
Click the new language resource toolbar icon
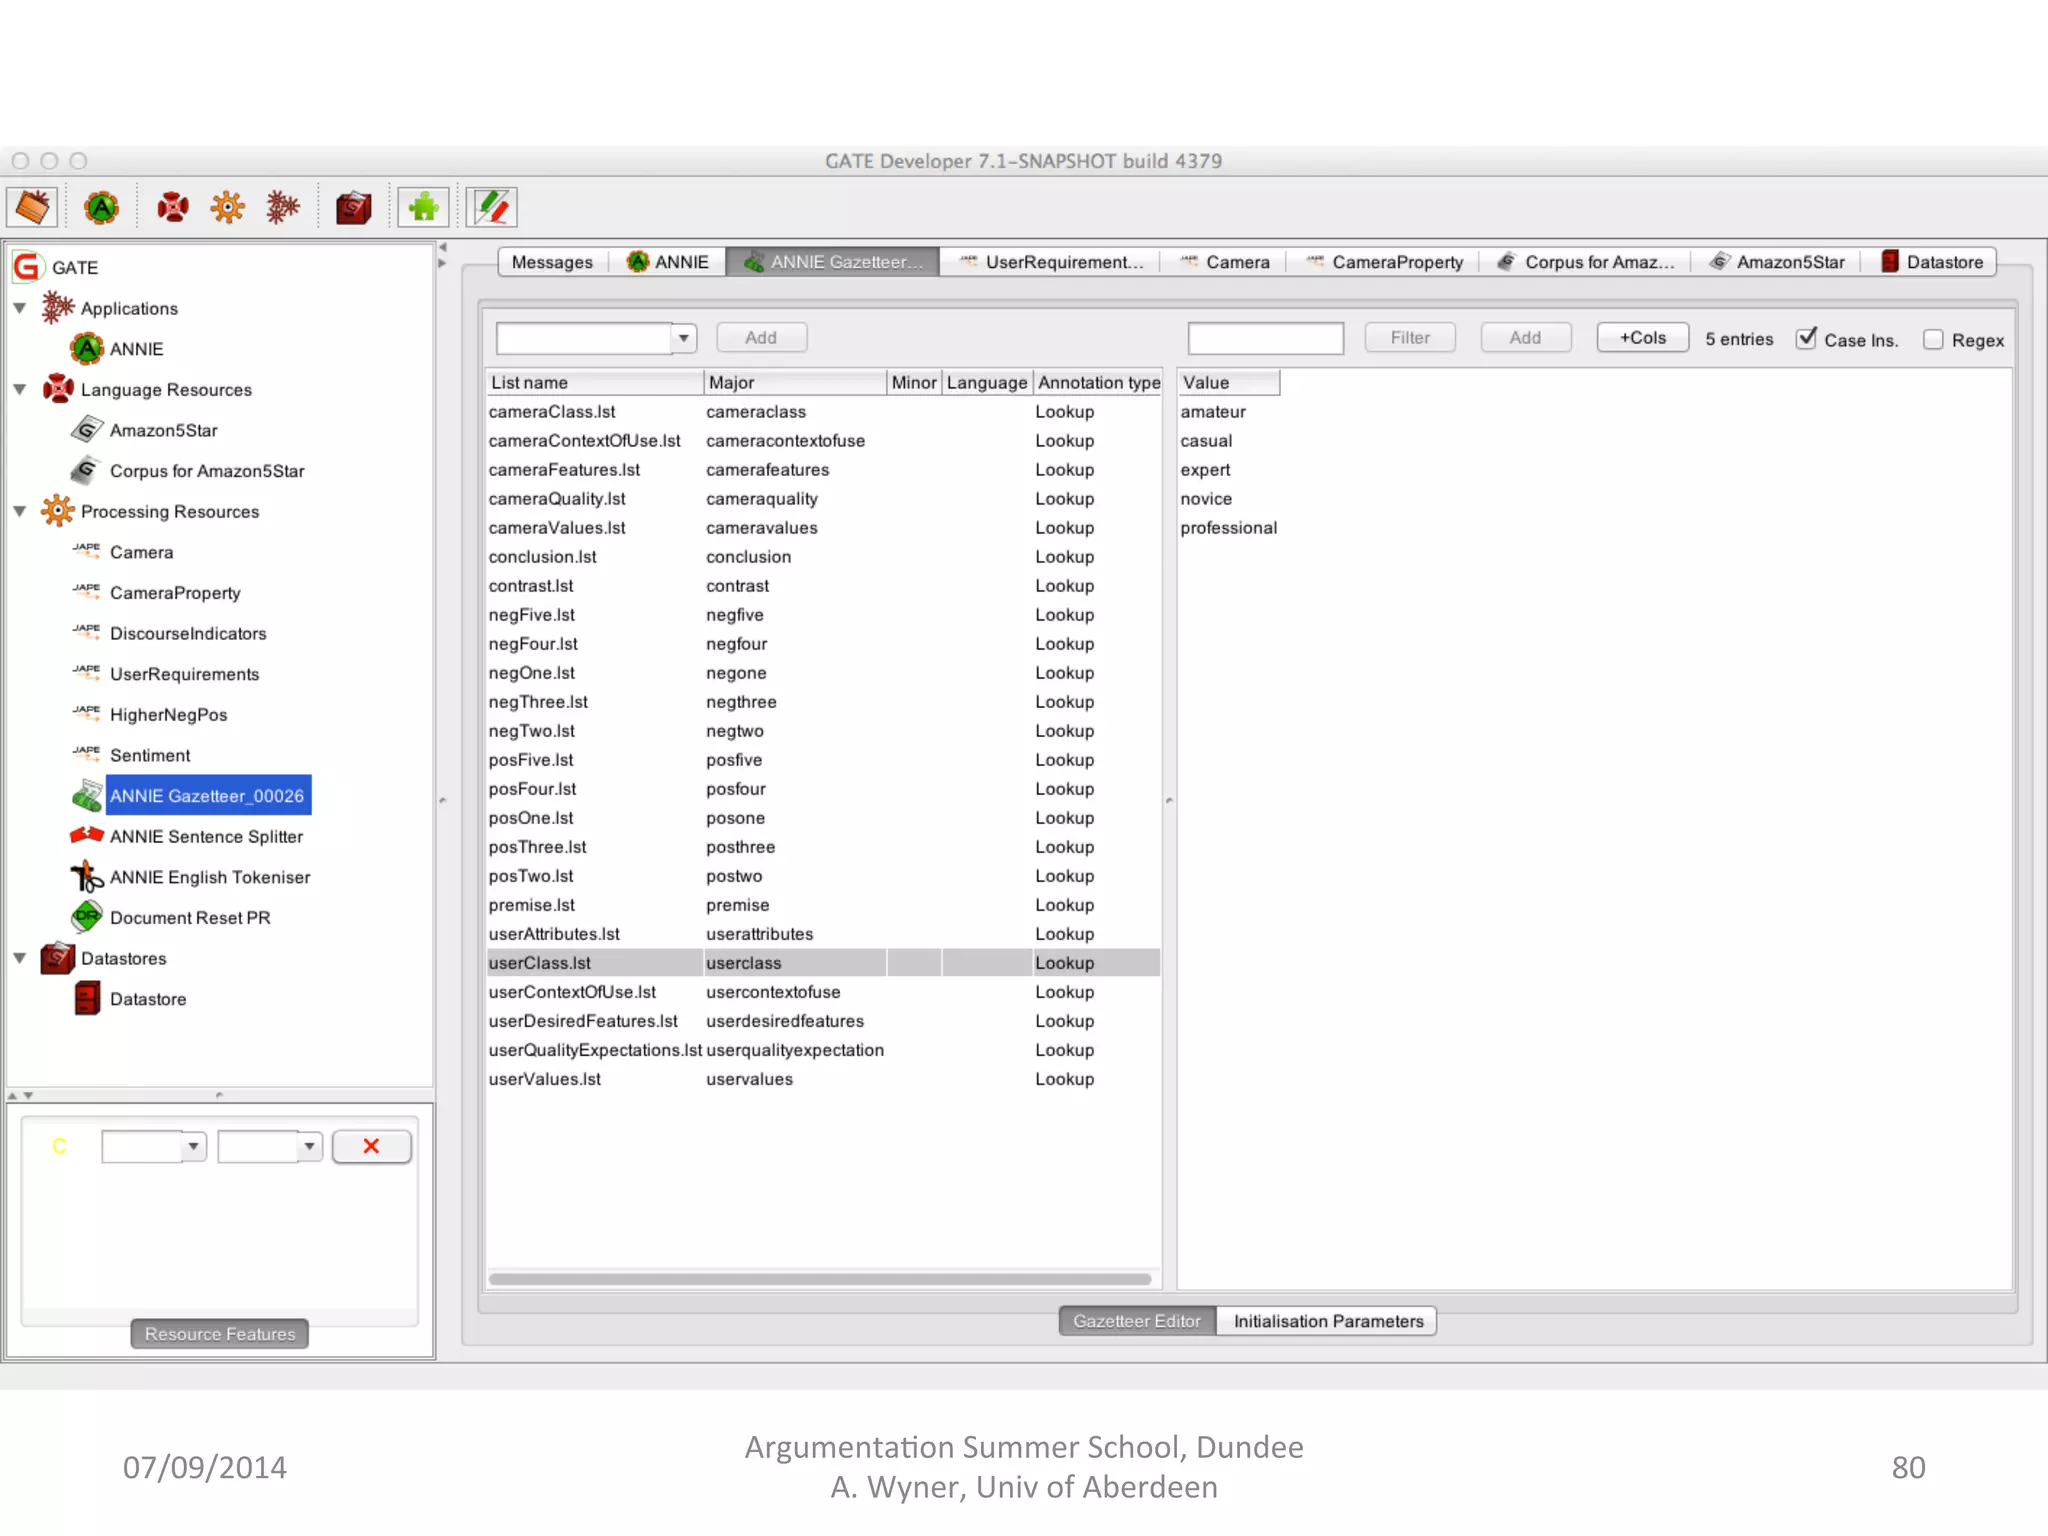172,207
